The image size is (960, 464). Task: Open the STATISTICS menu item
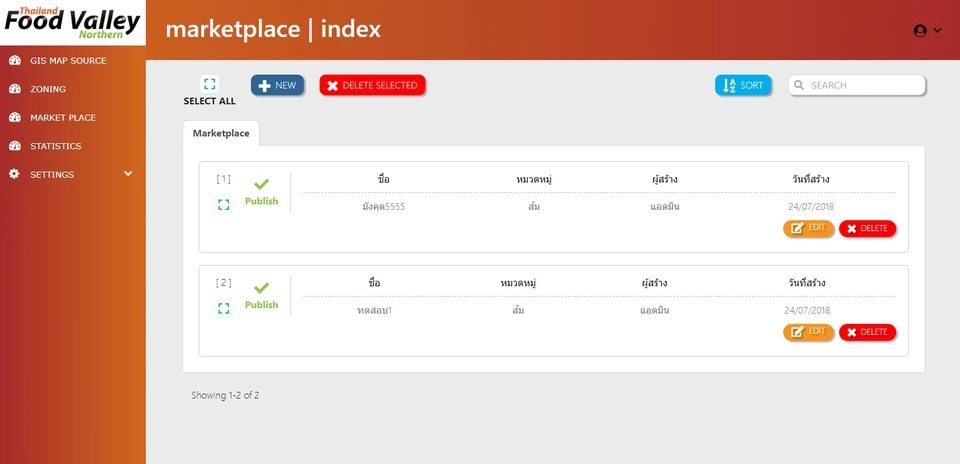coord(56,146)
